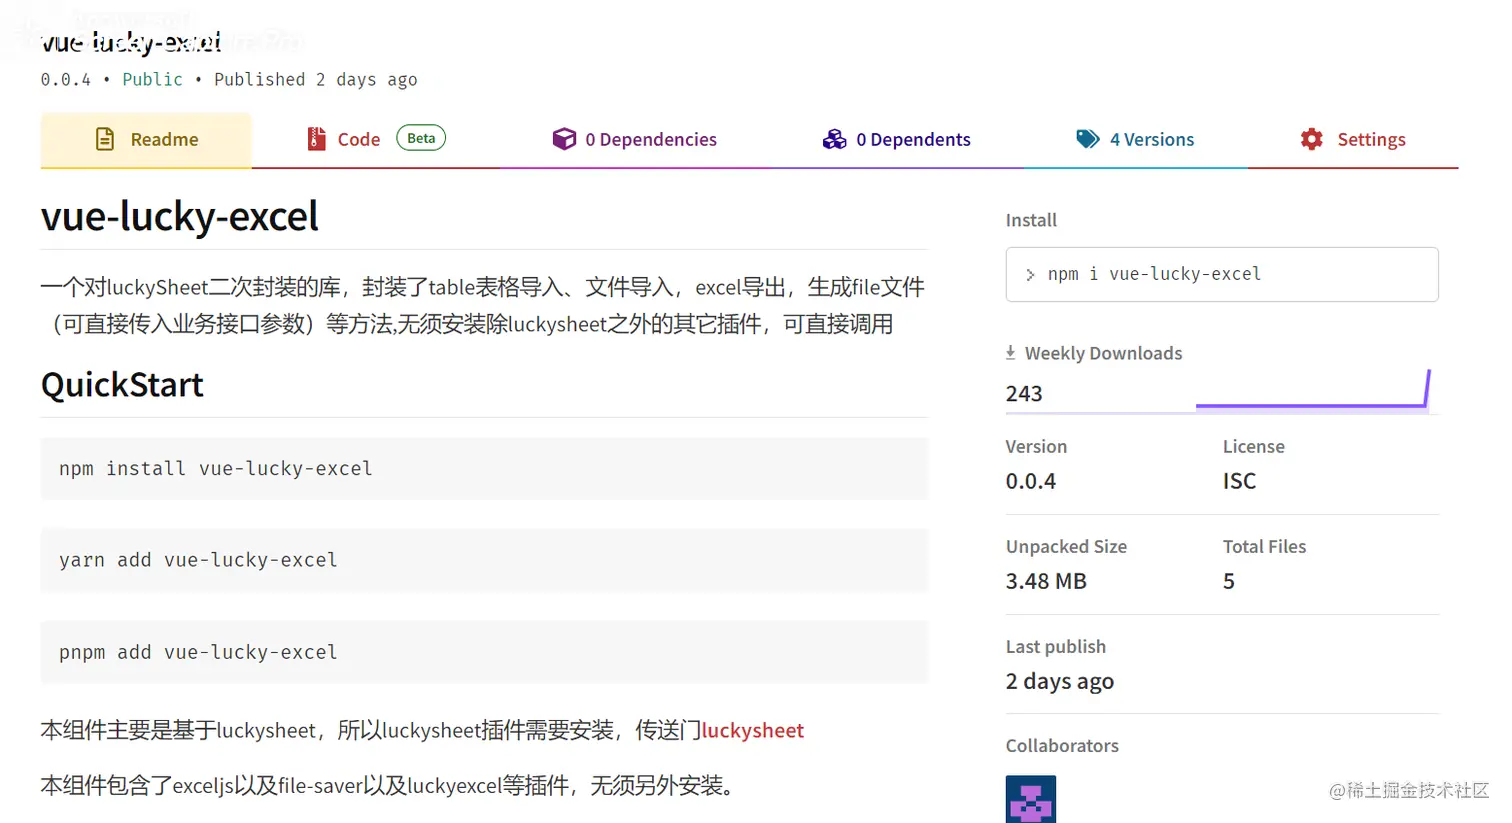
Task: Click the download arrow icon near Weekly Downloads
Action: coord(1009,352)
